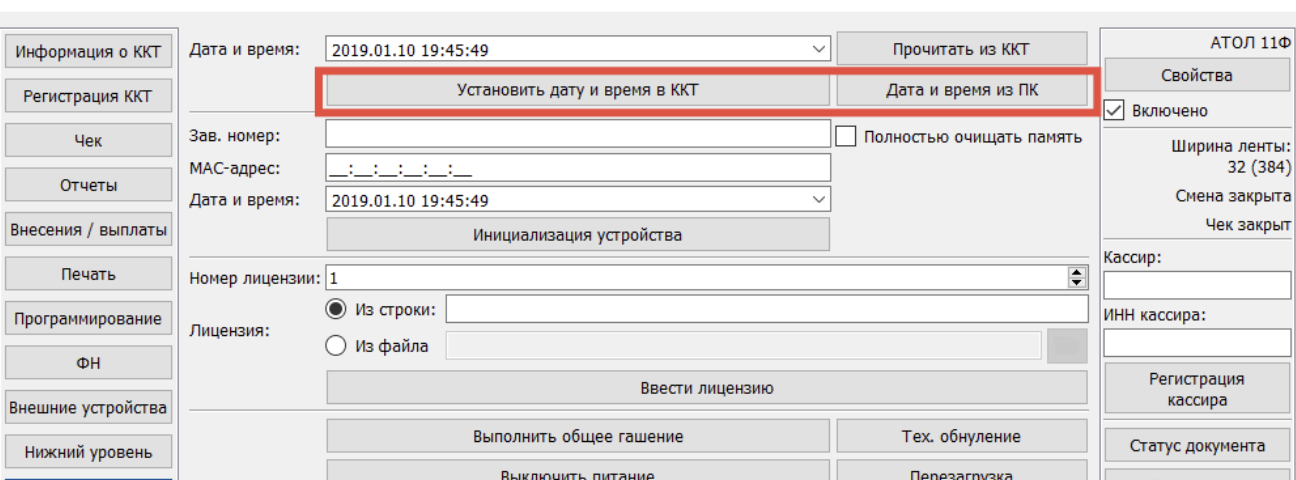The image size is (1296, 480).
Task: Toggle the Включено checkbox
Action: click(x=1115, y=111)
